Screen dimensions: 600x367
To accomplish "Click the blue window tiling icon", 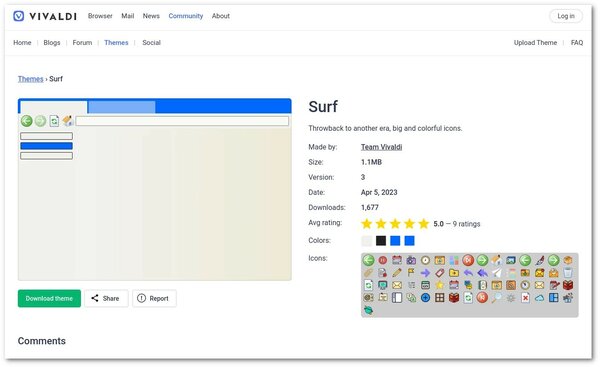I will [x=554, y=298].
